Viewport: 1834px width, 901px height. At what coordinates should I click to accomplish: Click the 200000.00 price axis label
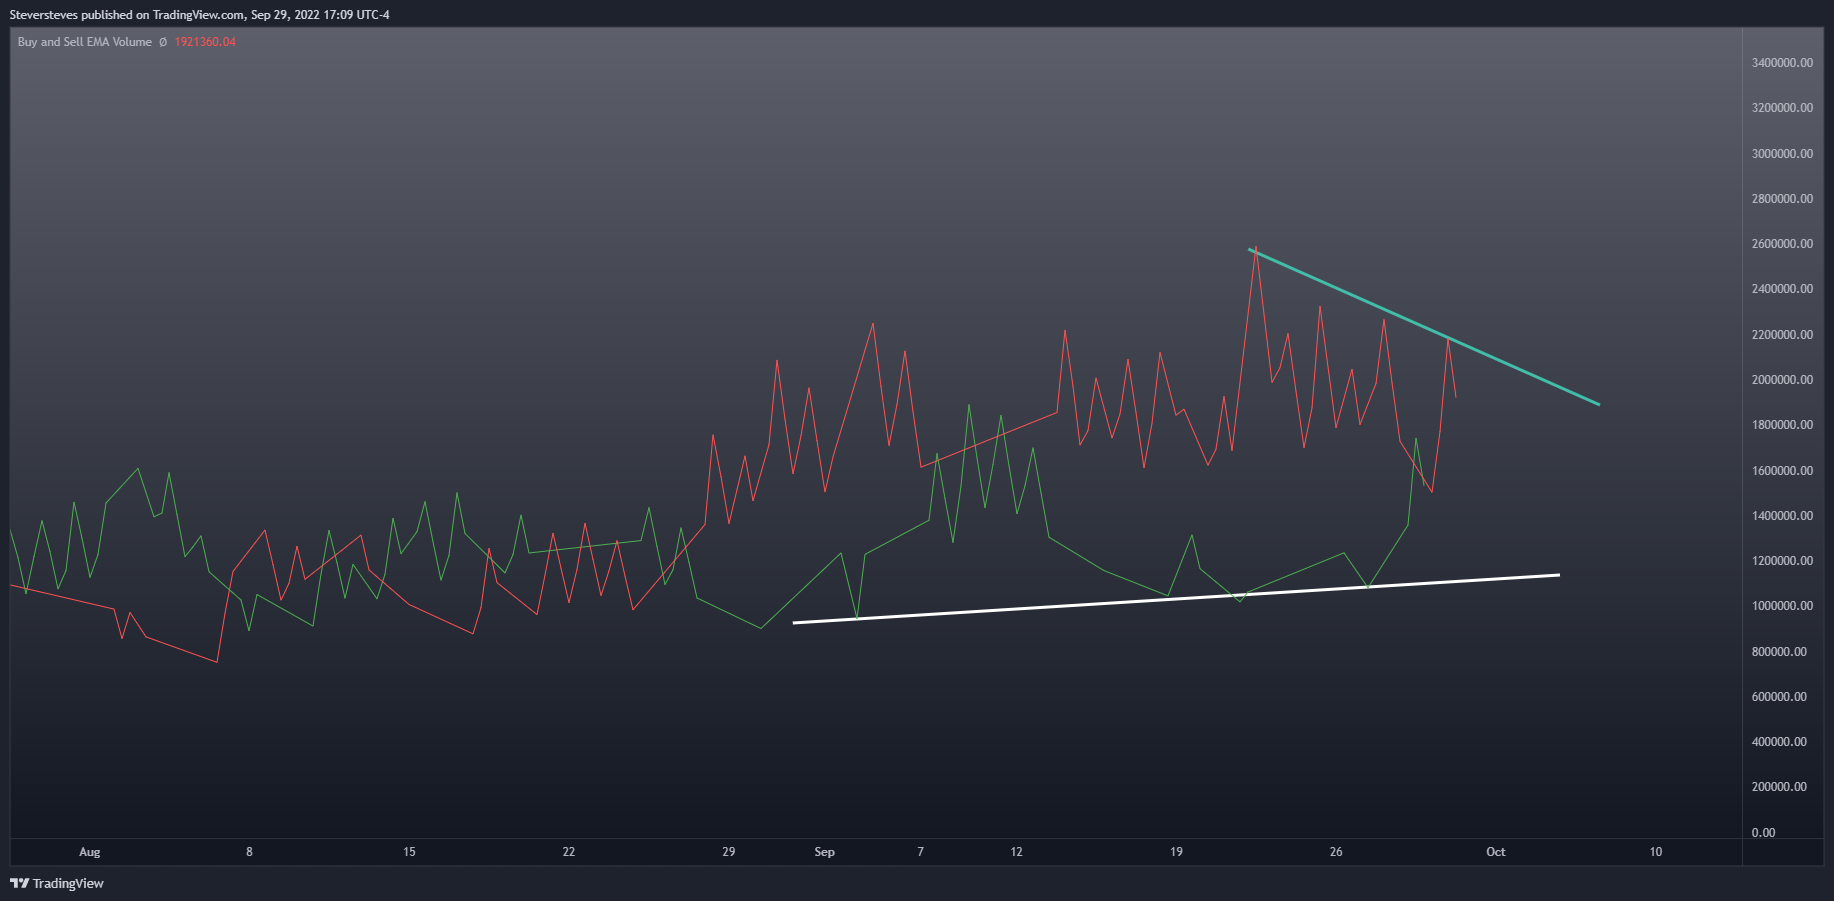tap(1779, 787)
